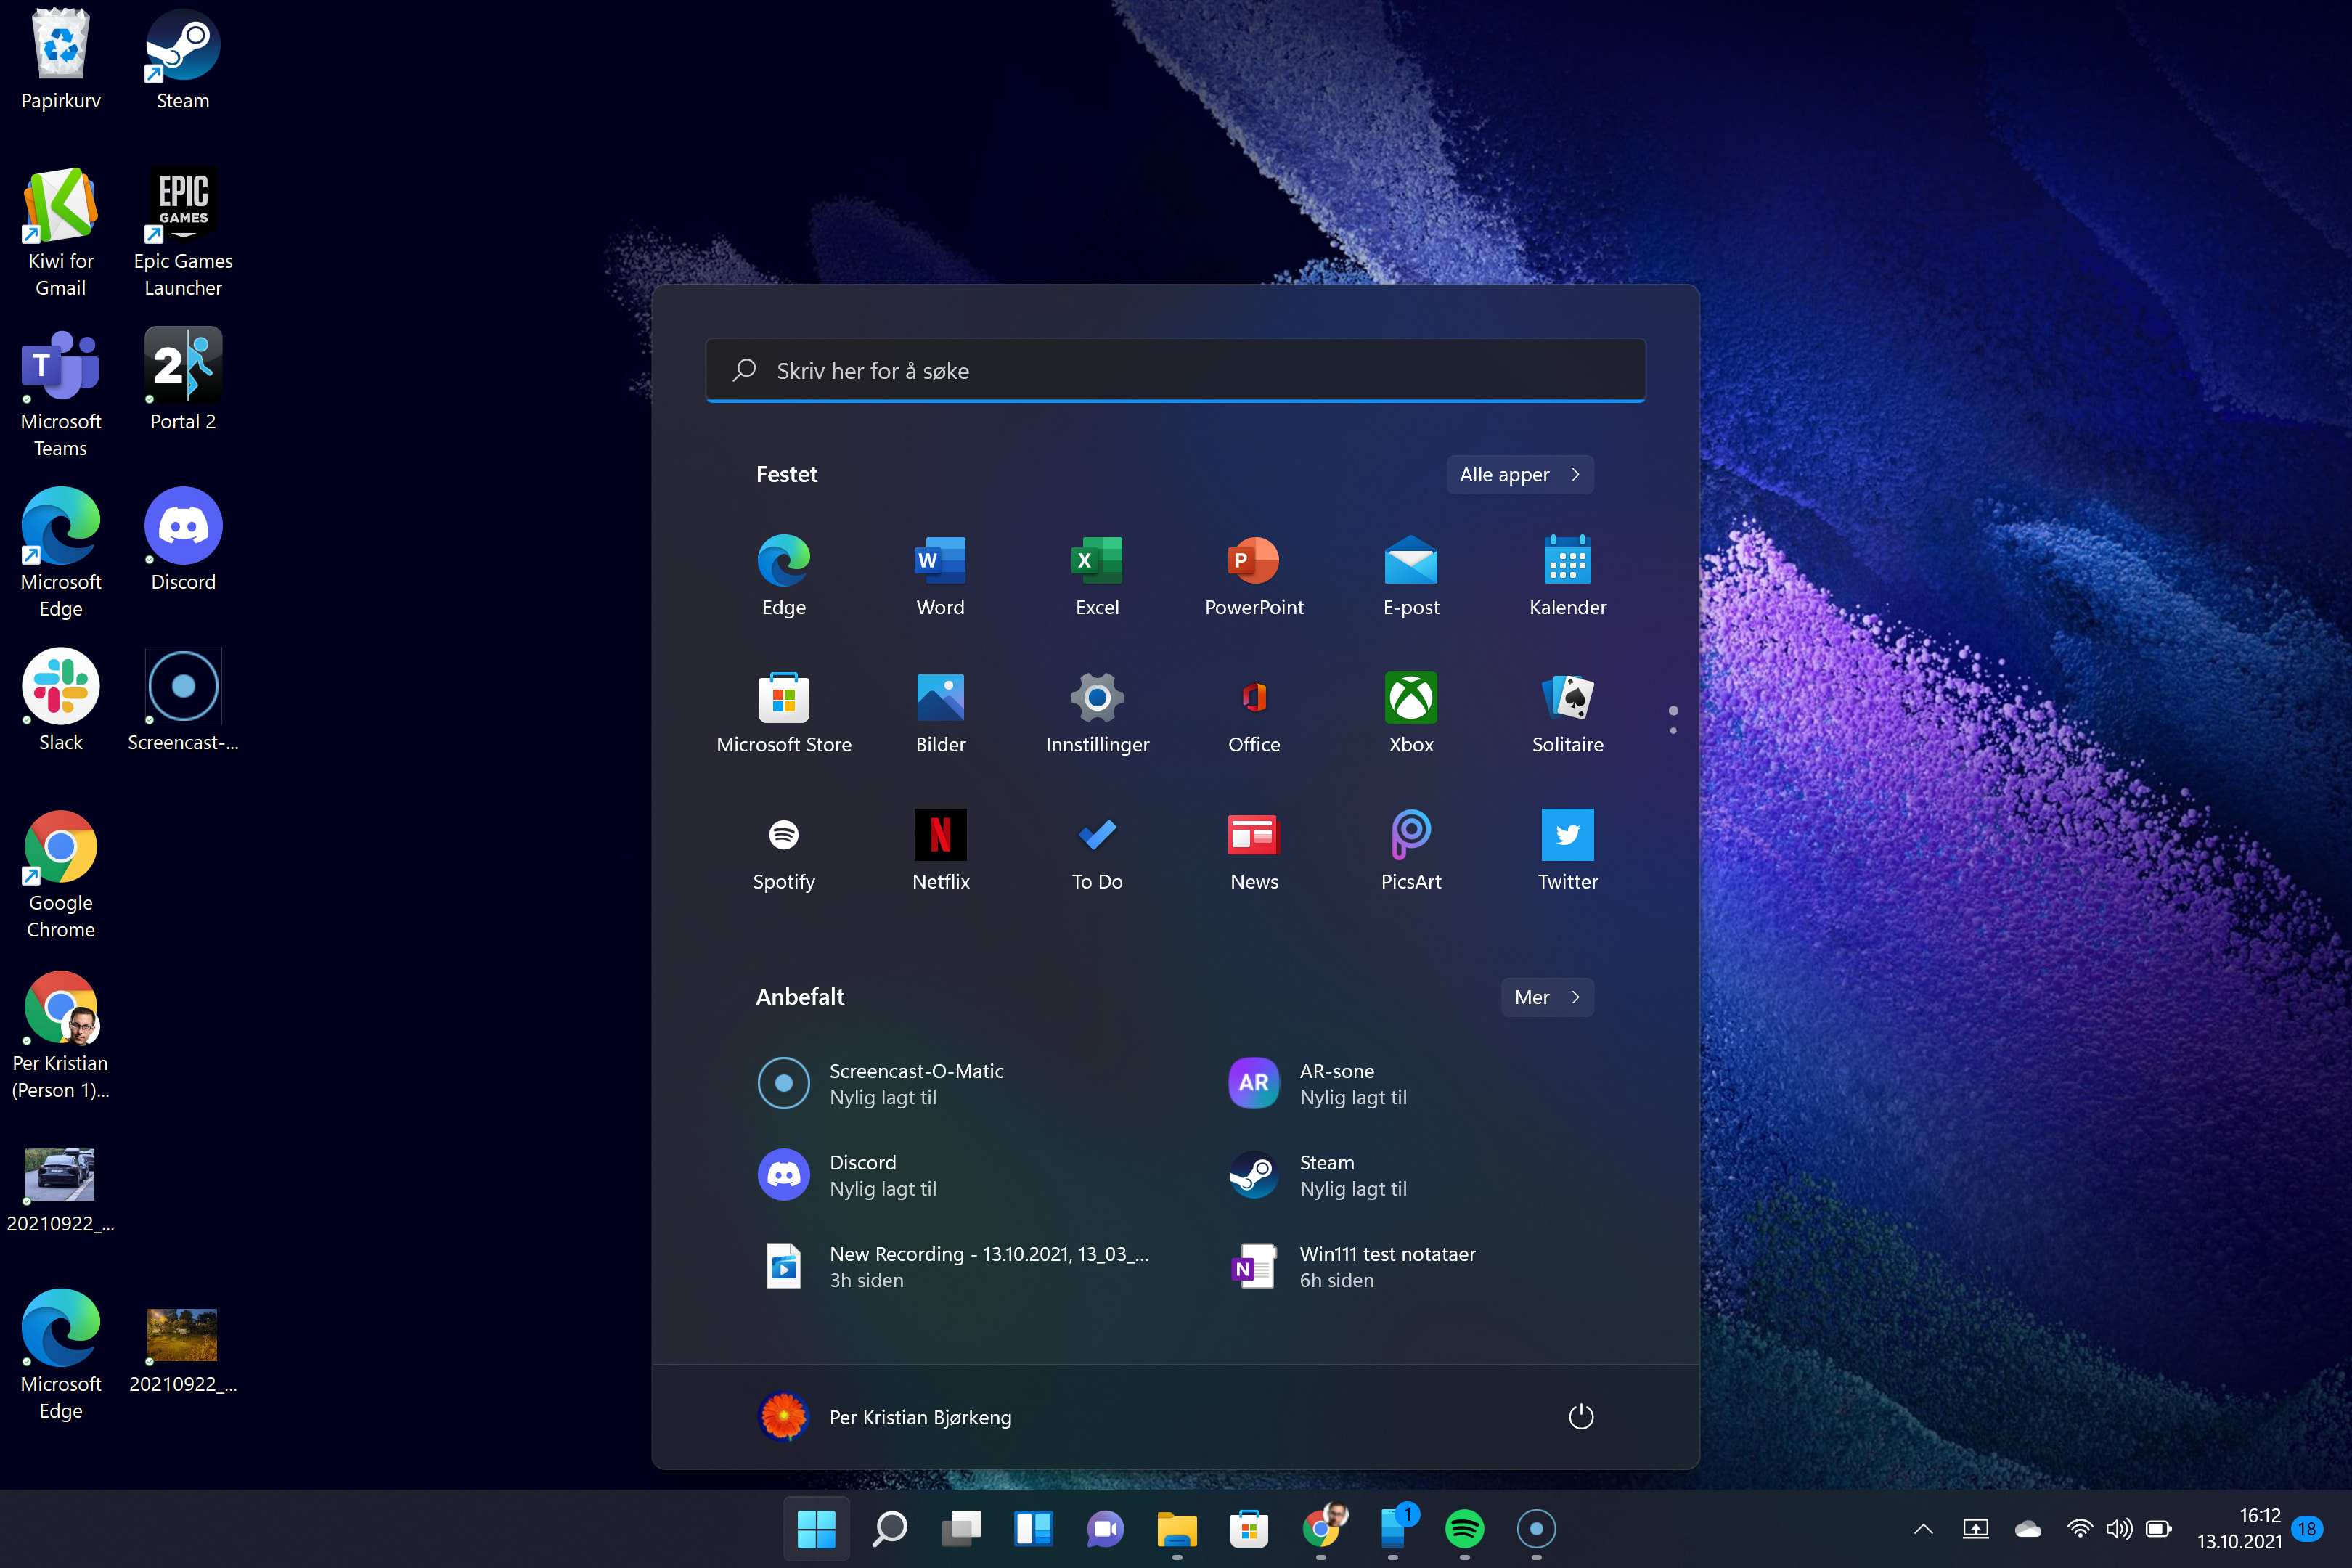Launch Excel from pinned apps

[1097, 575]
